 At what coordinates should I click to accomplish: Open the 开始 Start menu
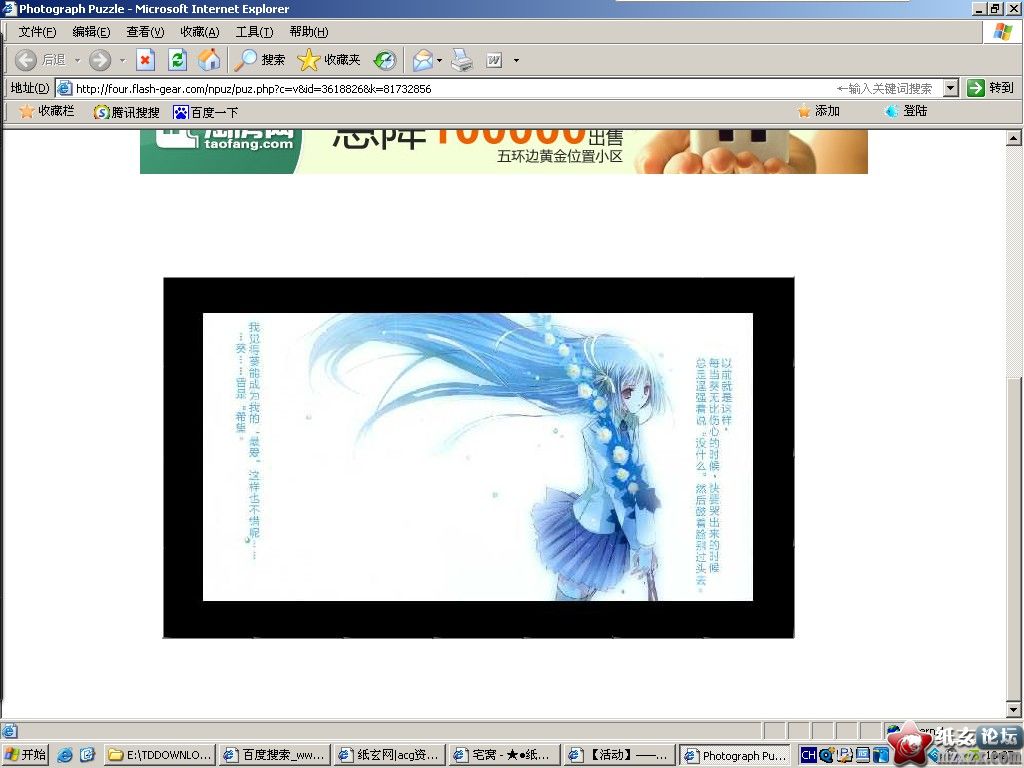pyautogui.click(x=25, y=755)
